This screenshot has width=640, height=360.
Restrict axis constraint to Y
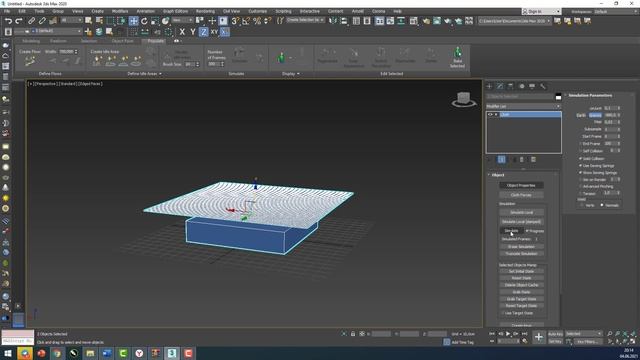193,32
